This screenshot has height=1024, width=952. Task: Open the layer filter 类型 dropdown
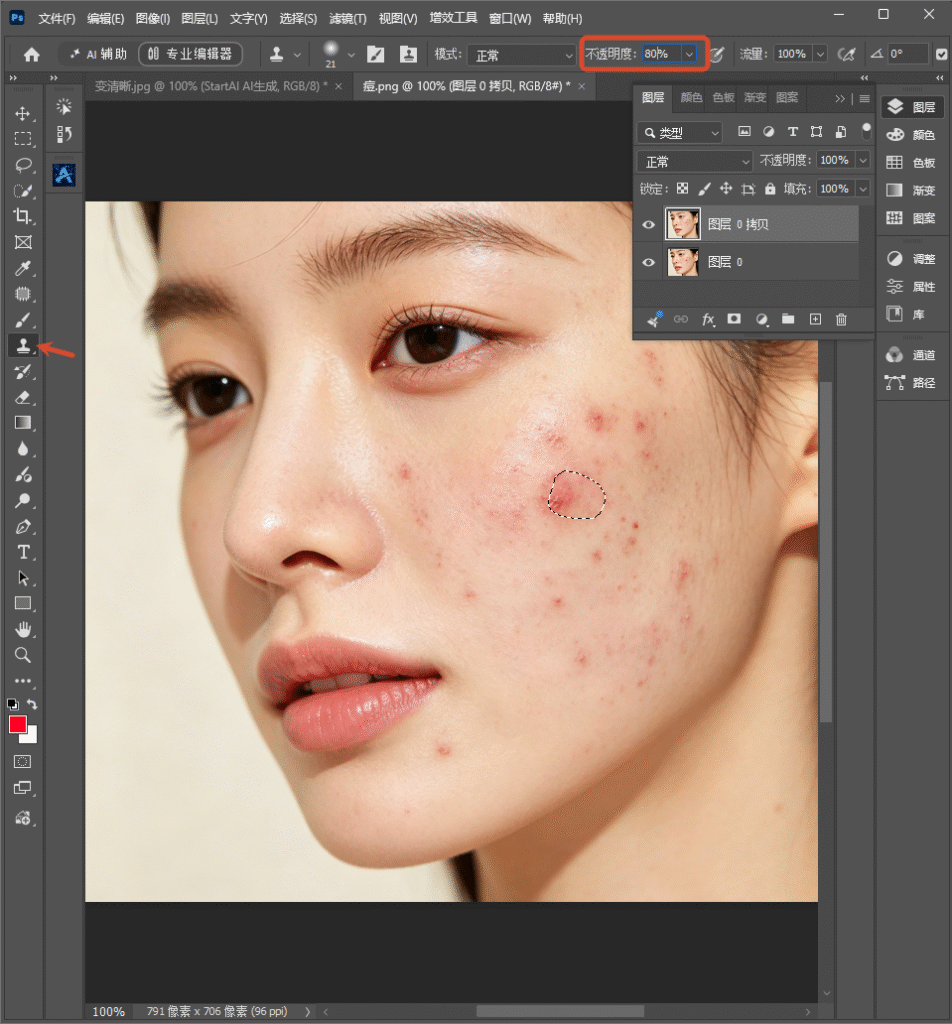coord(680,133)
